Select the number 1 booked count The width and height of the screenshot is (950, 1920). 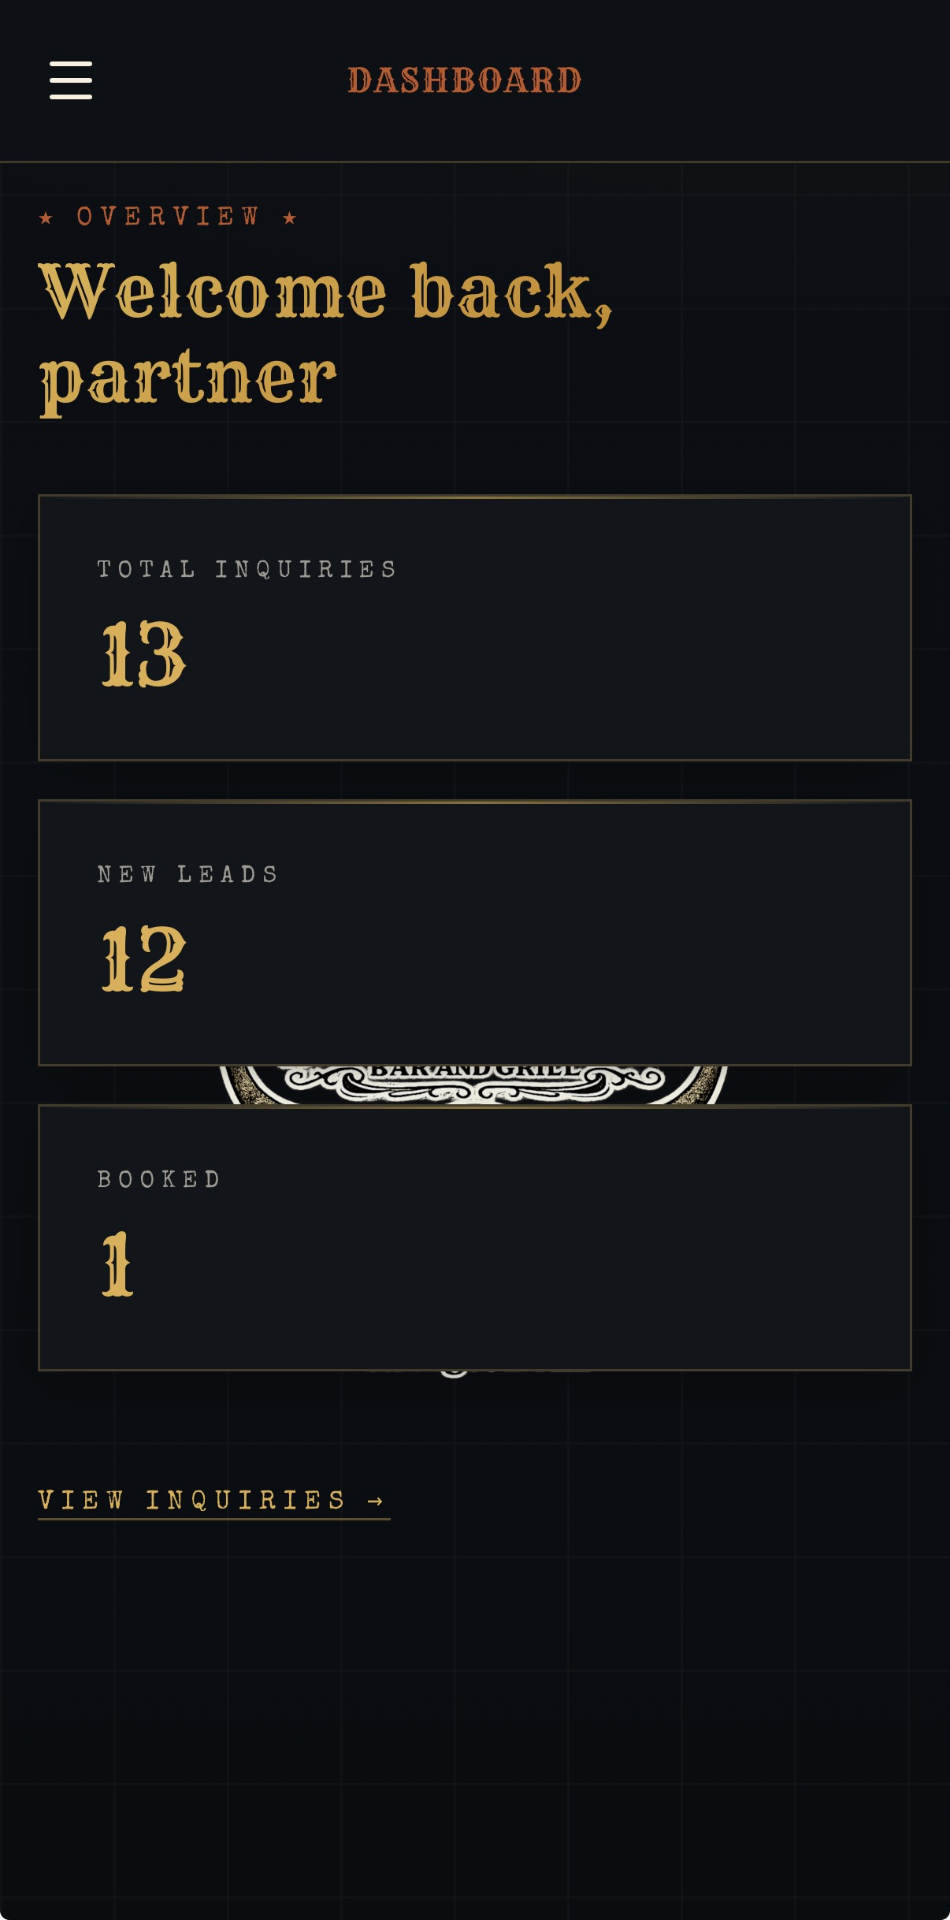pos(117,1263)
